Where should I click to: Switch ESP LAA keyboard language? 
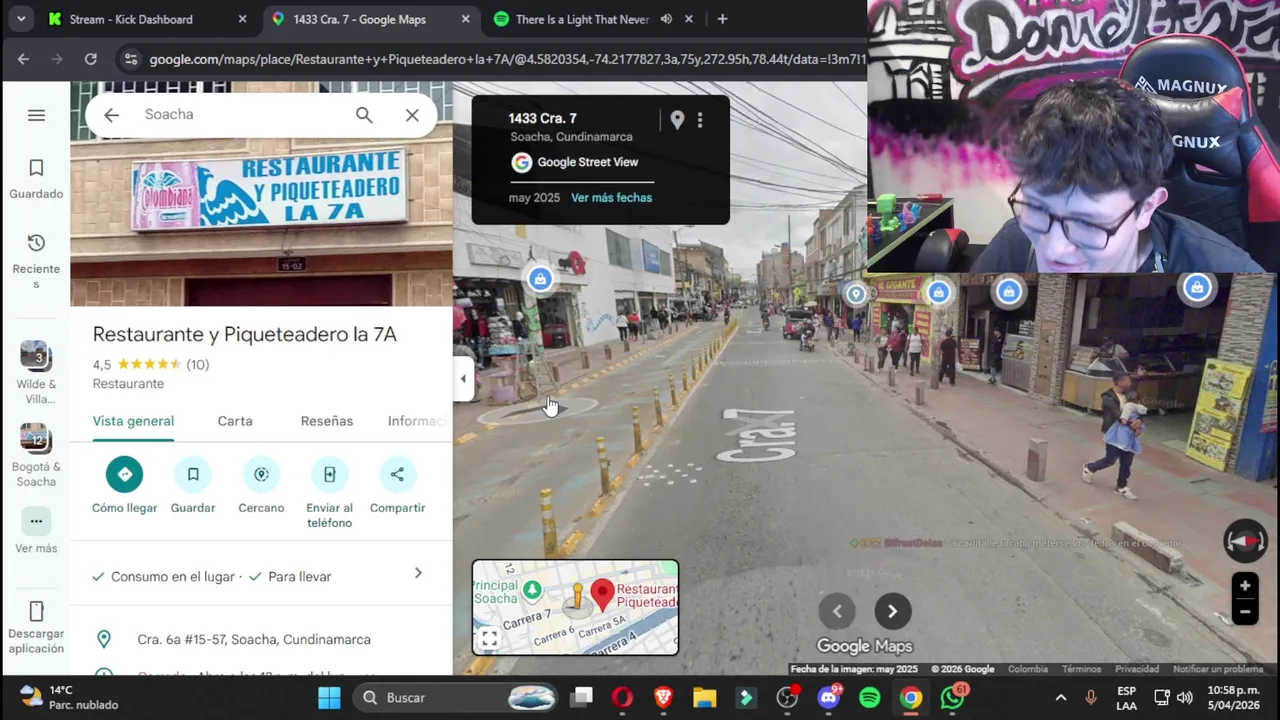tap(1126, 697)
